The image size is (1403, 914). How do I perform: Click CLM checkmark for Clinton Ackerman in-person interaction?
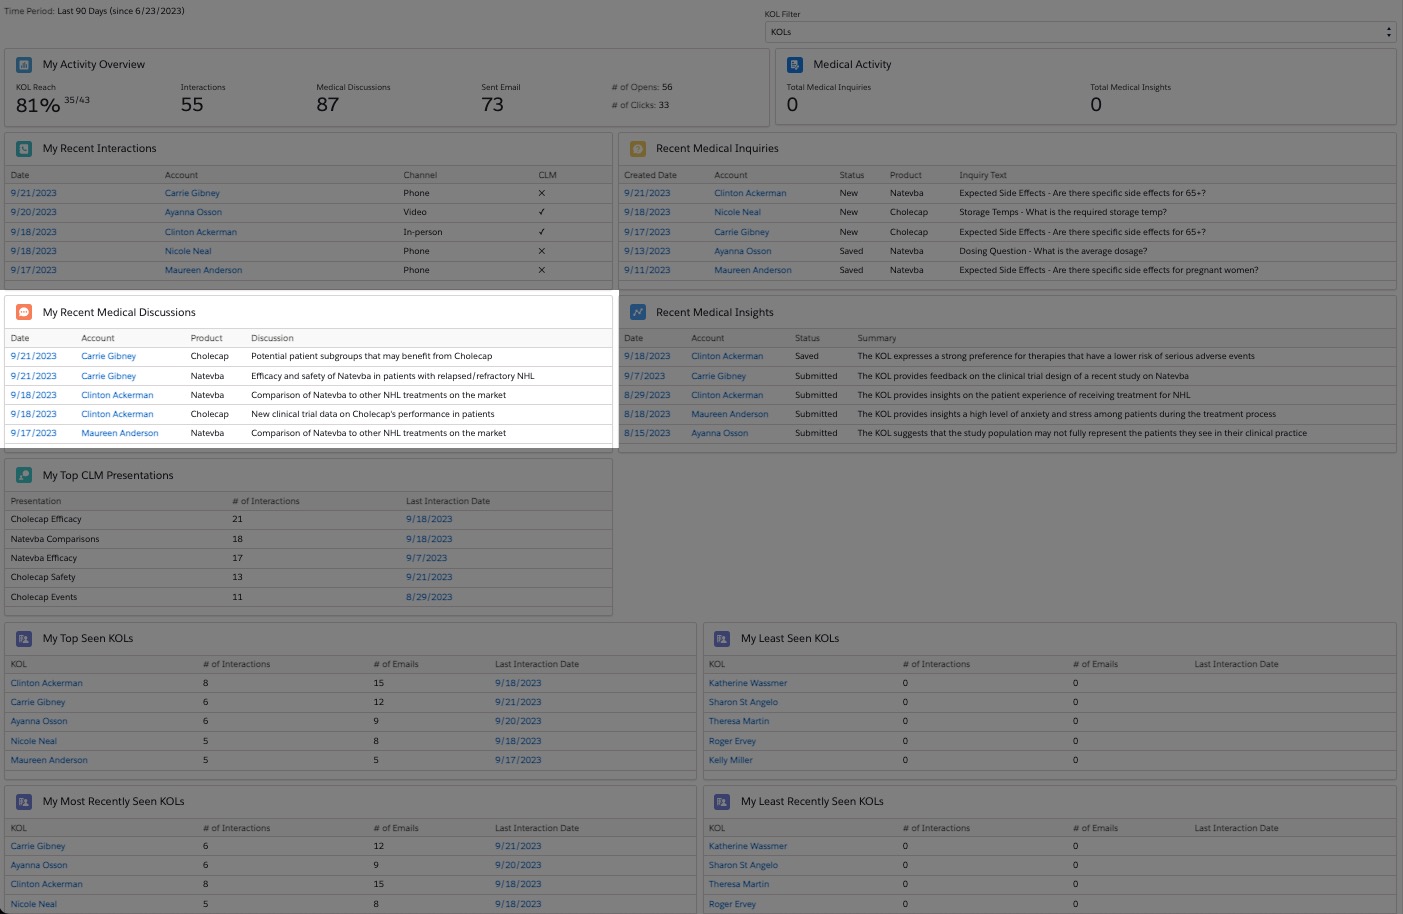(542, 232)
